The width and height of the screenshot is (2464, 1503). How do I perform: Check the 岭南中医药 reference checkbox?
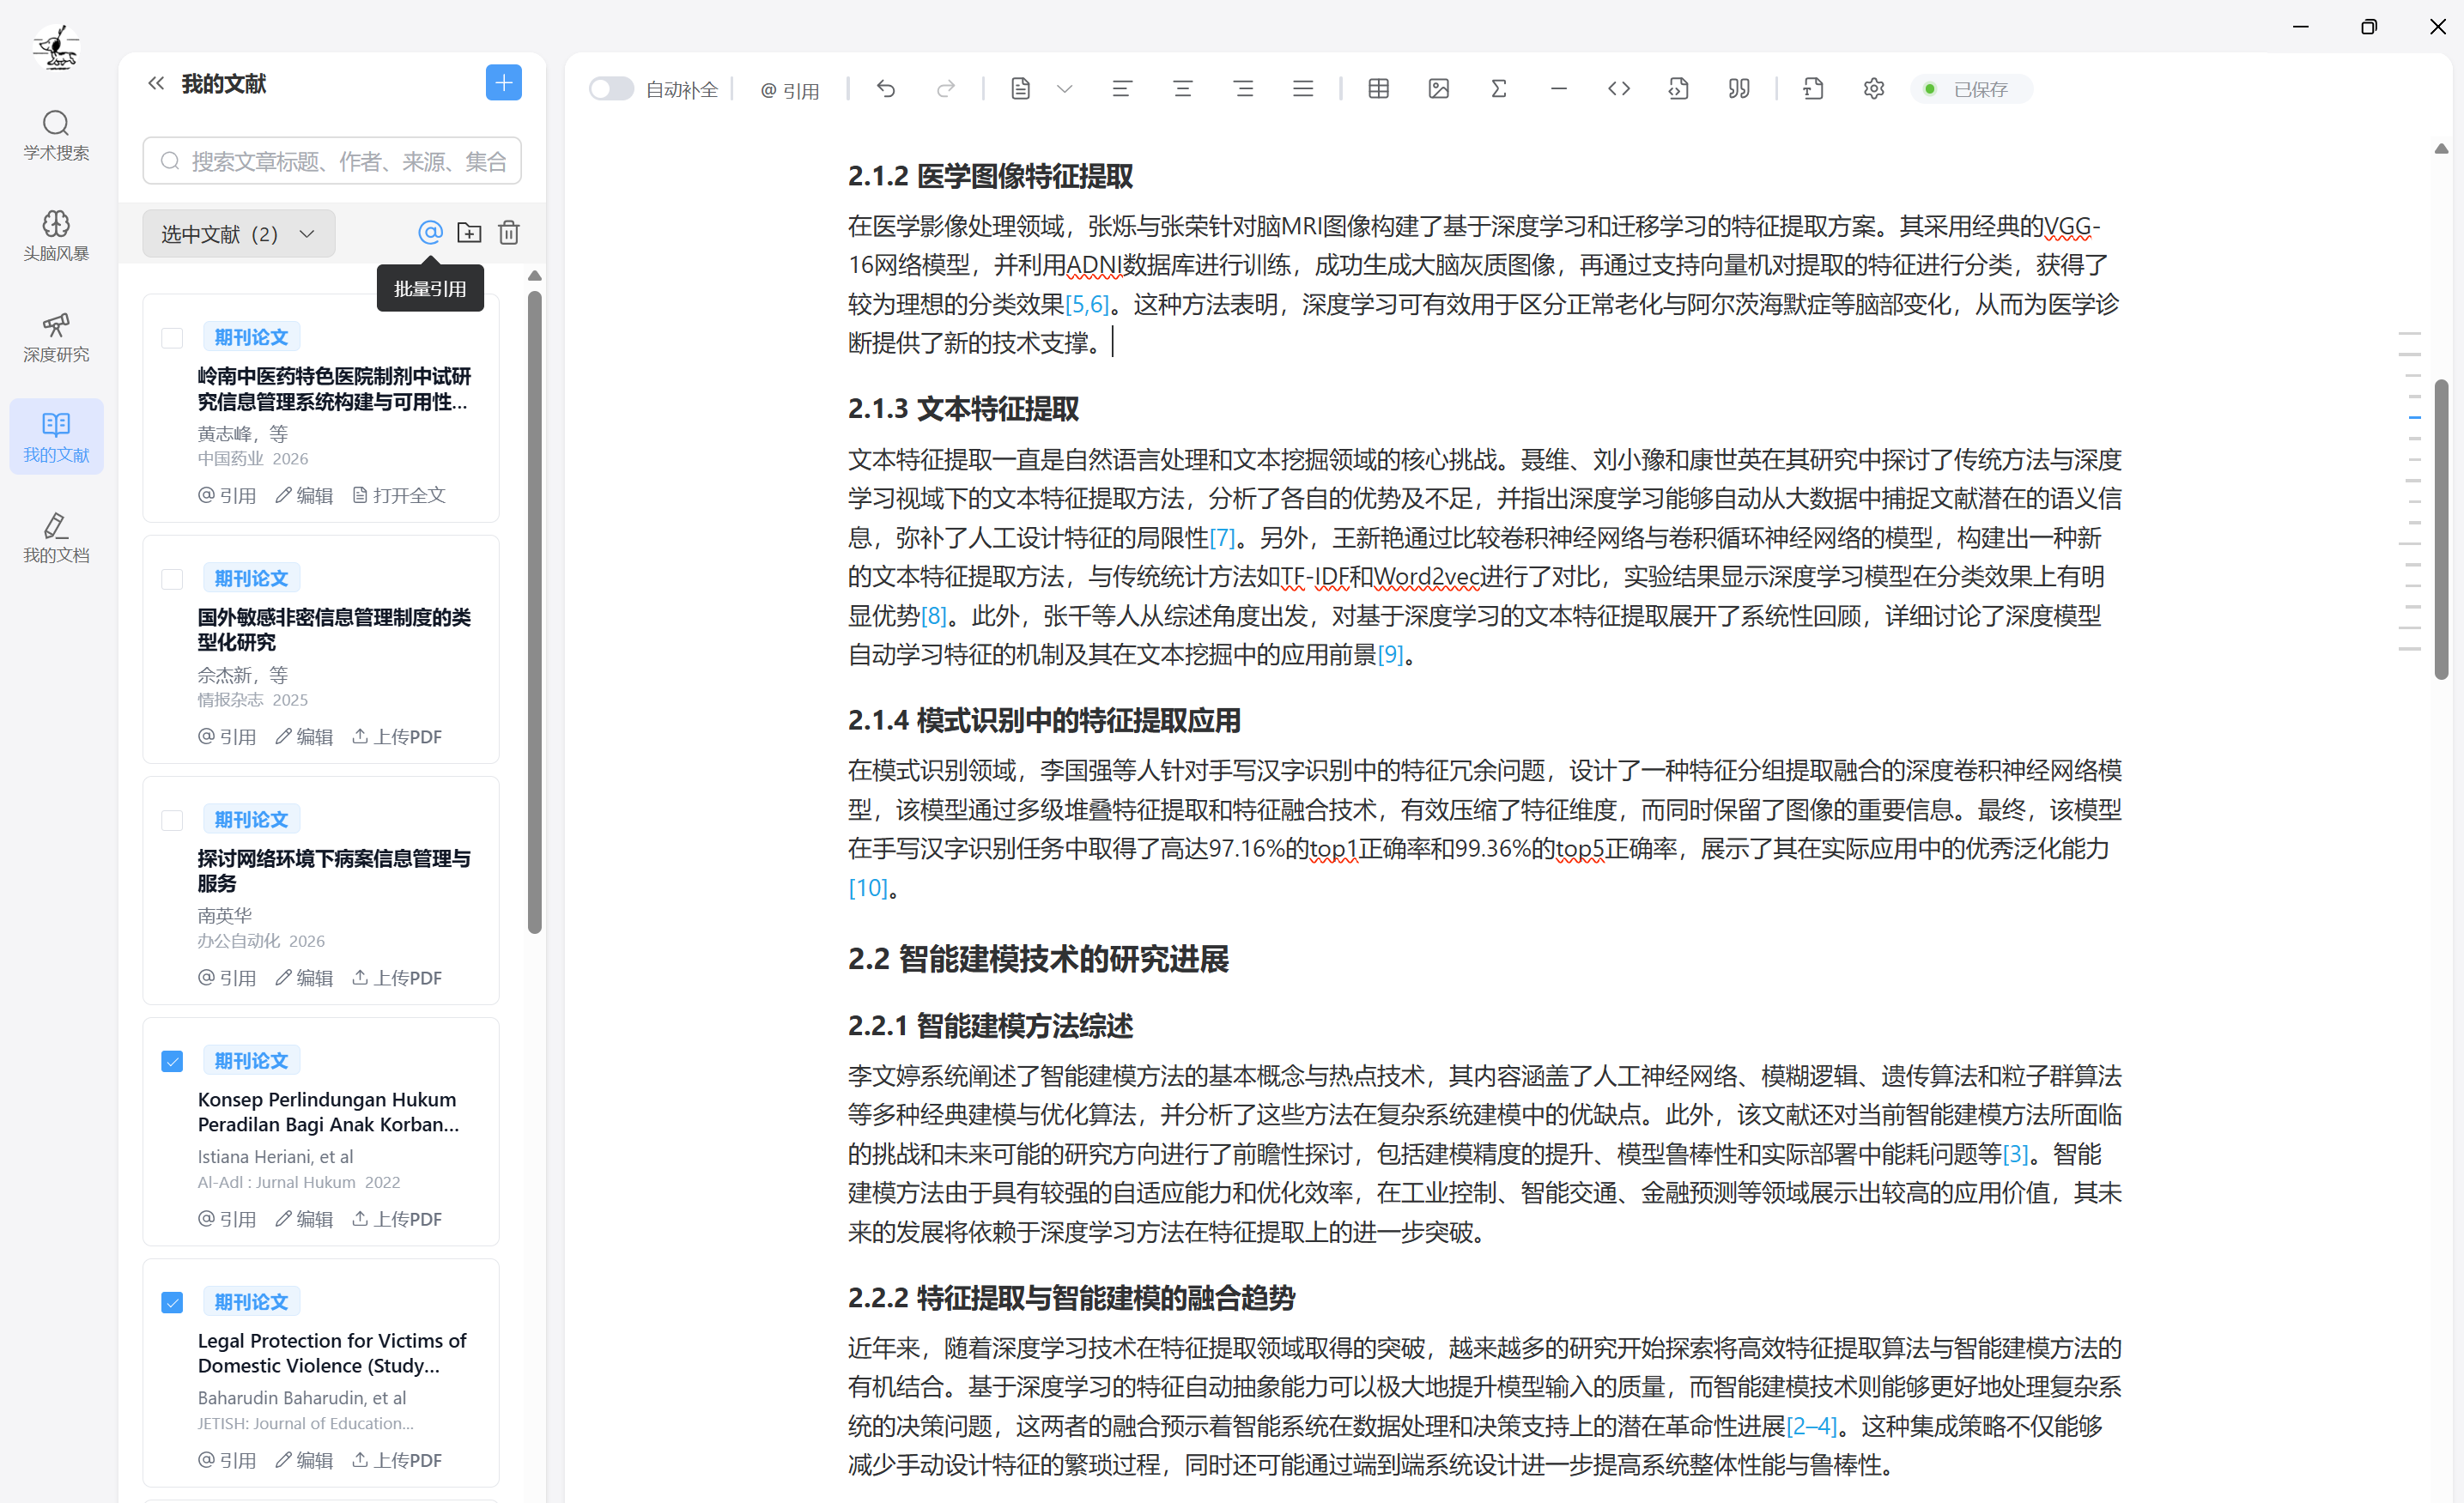point(172,338)
